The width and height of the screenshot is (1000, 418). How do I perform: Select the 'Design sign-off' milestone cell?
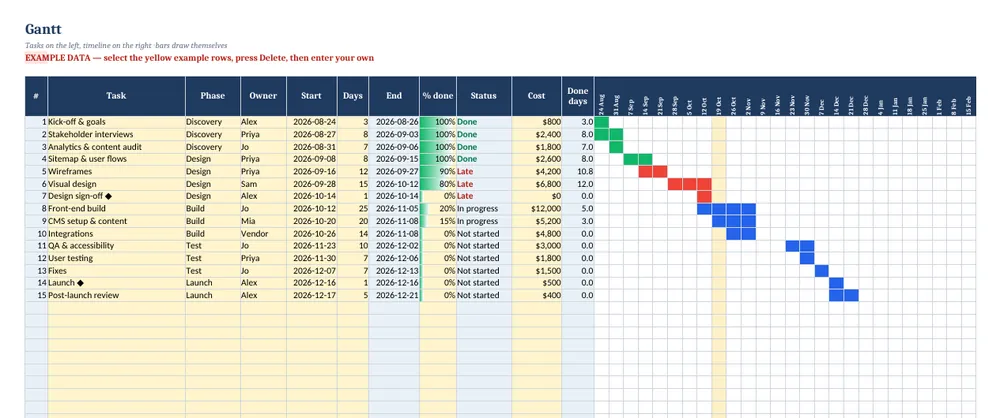116,196
